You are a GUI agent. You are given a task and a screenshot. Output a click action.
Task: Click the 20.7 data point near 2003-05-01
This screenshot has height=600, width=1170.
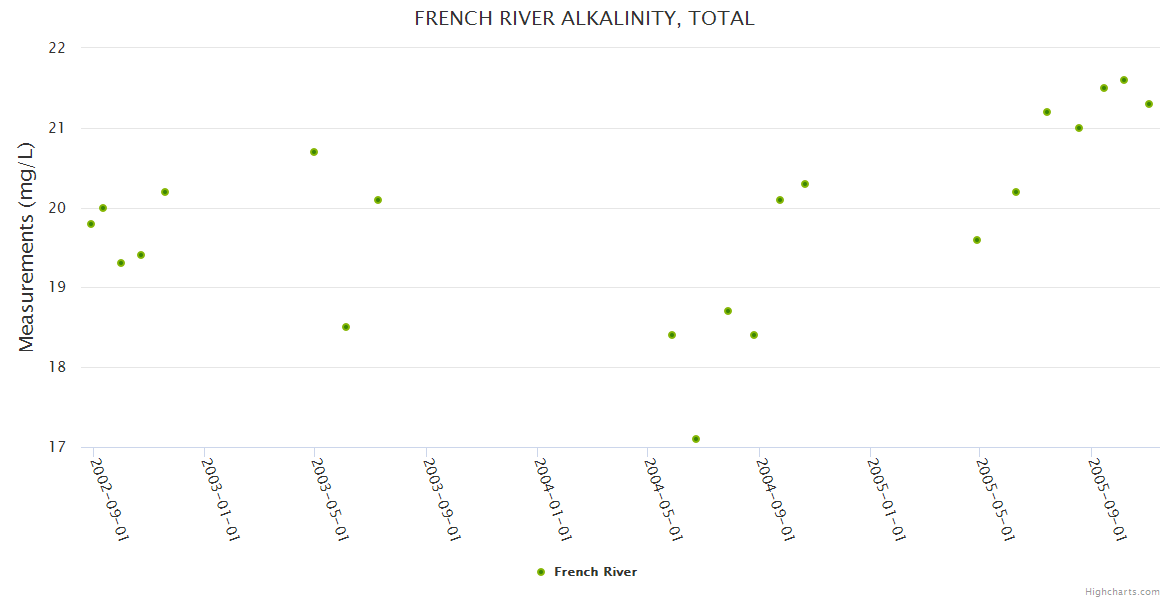coord(314,152)
